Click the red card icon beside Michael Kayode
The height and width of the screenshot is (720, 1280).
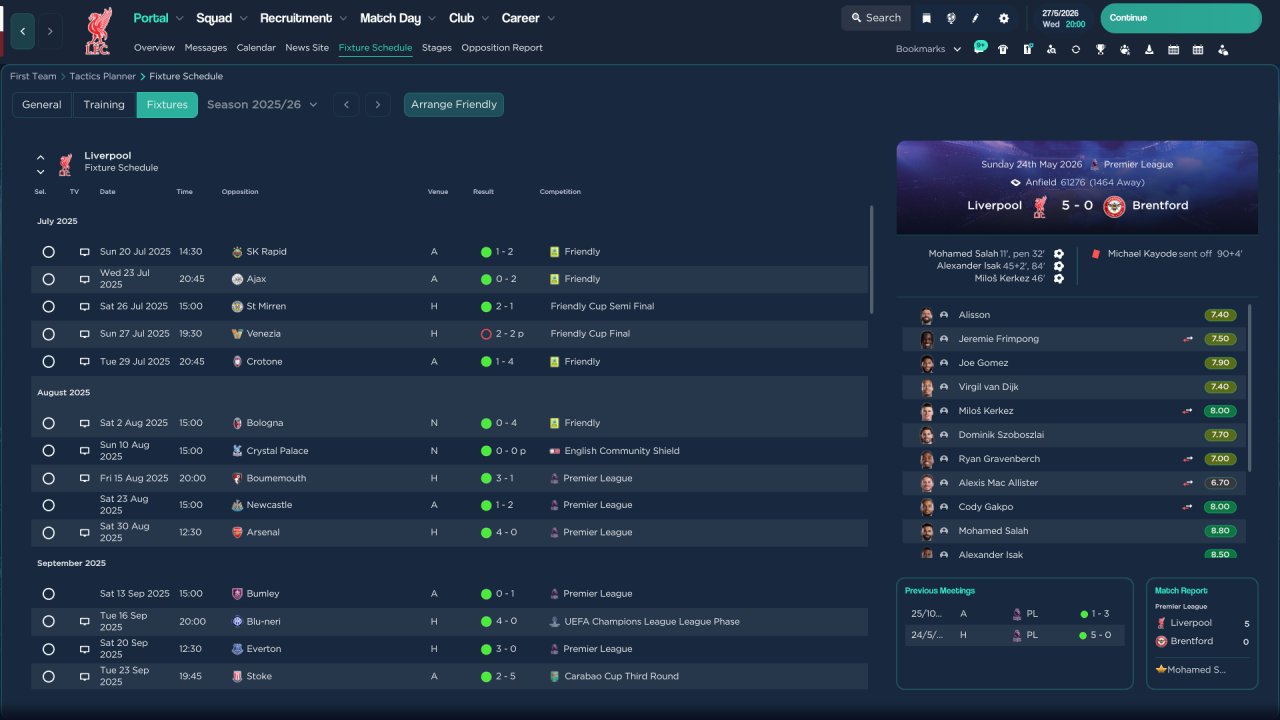1096,254
